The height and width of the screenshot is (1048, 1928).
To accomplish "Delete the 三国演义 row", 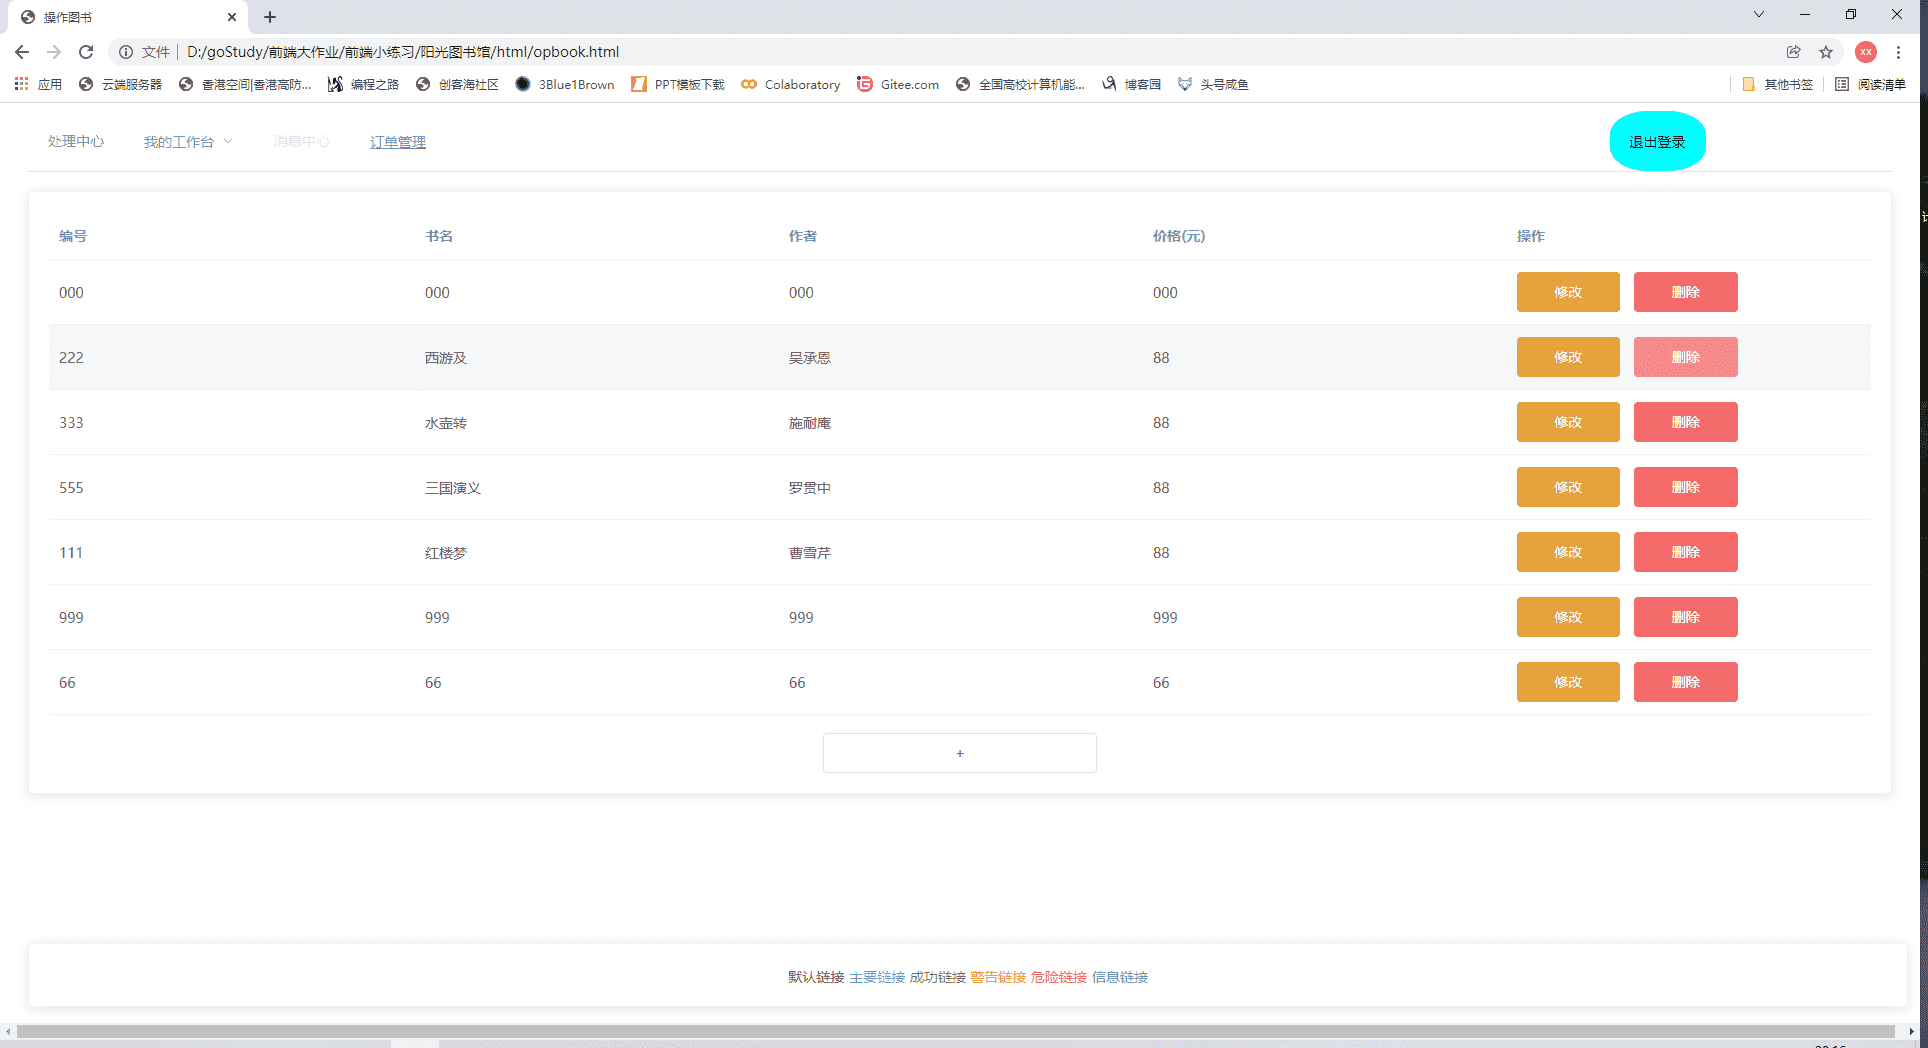I will pyautogui.click(x=1686, y=487).
